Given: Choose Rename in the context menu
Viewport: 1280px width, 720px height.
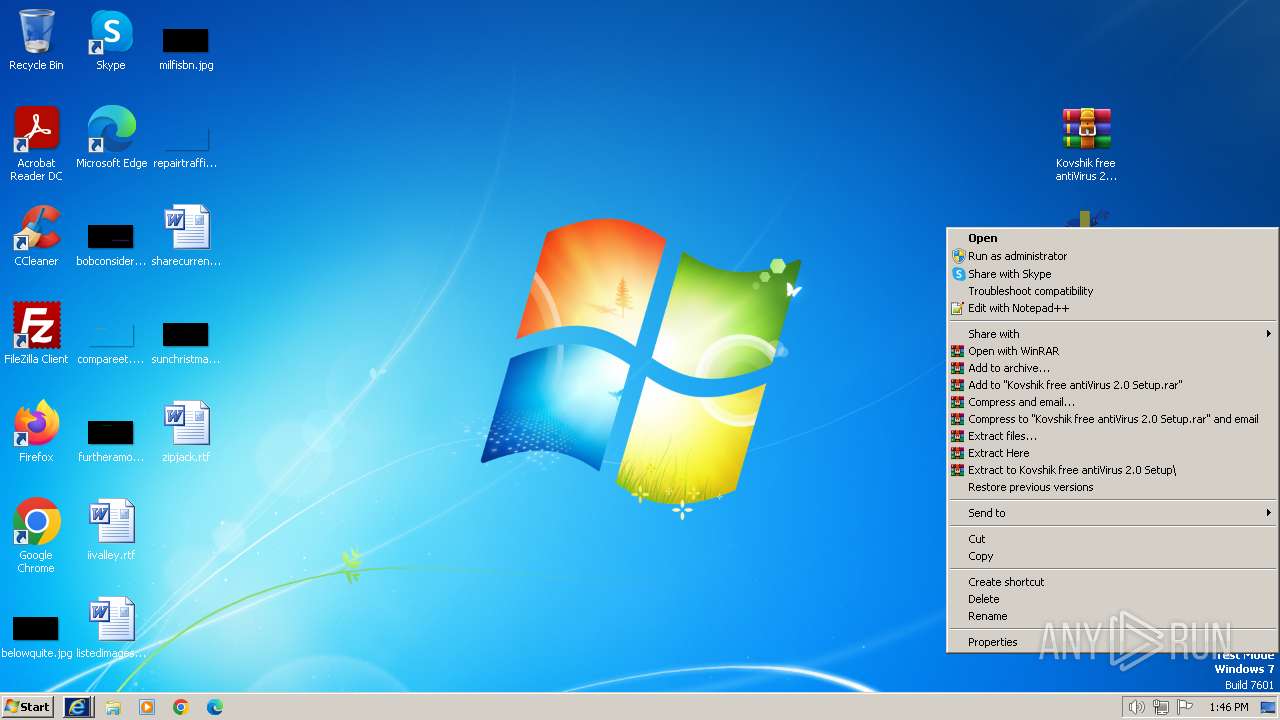Looking at the screenshot, I should click(1112, 616).
